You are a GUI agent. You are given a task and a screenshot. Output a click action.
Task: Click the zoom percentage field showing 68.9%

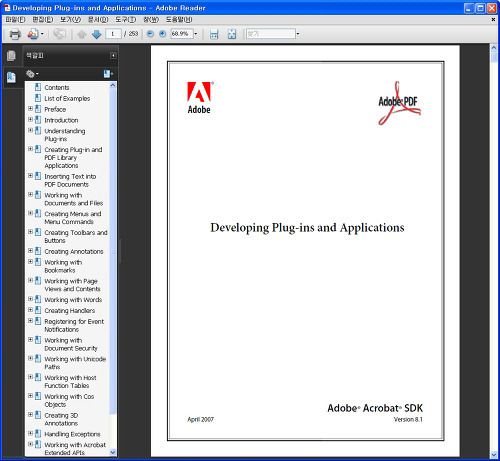tap(182, 34)
